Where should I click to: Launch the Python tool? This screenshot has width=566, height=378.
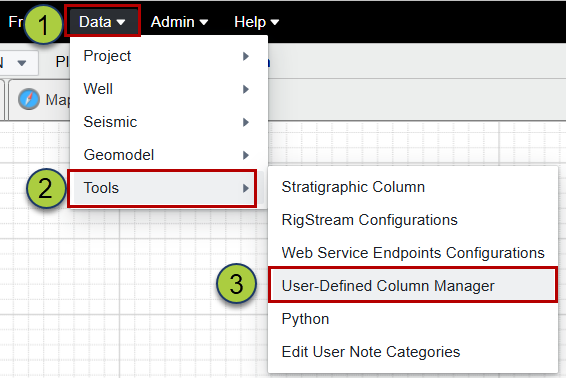(x=413, y=319)
